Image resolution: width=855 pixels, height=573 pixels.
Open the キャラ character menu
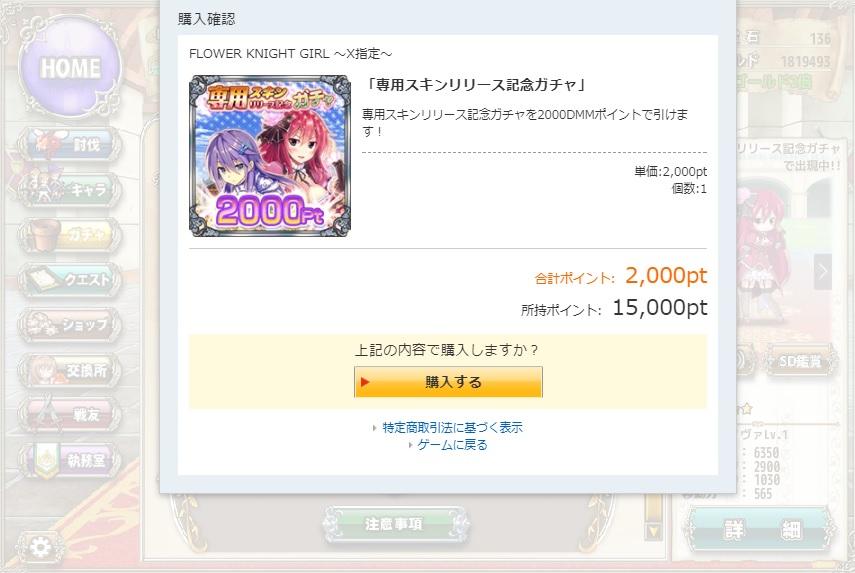[70, 190]
